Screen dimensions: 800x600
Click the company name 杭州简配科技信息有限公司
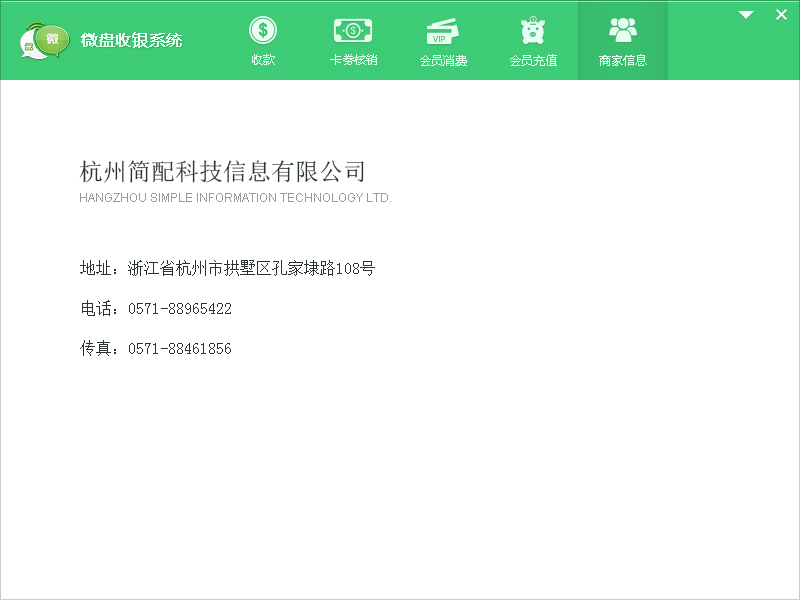[222, 171]
